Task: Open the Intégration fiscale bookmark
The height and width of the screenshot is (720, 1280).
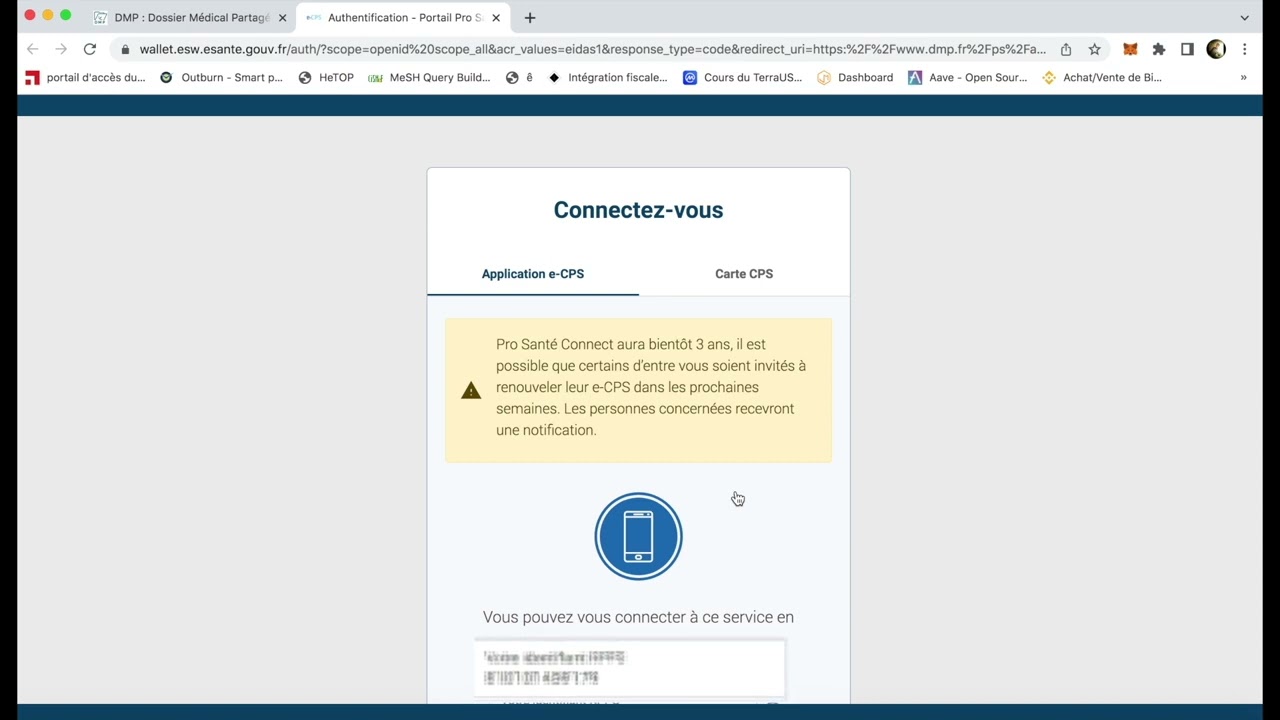Action: coord(608,77)
